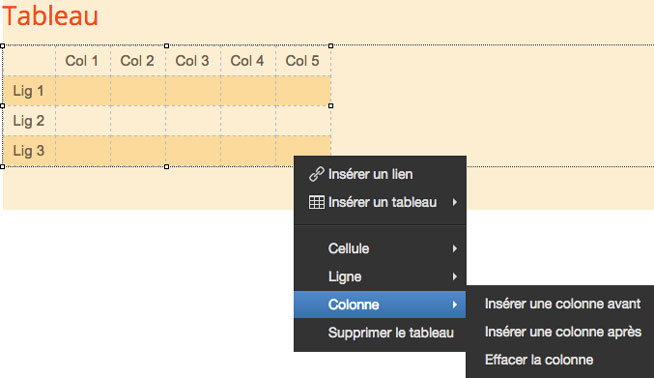Click the Tableau heading text
The width and height of the screenshot is (654, 378).
[50, 16]
